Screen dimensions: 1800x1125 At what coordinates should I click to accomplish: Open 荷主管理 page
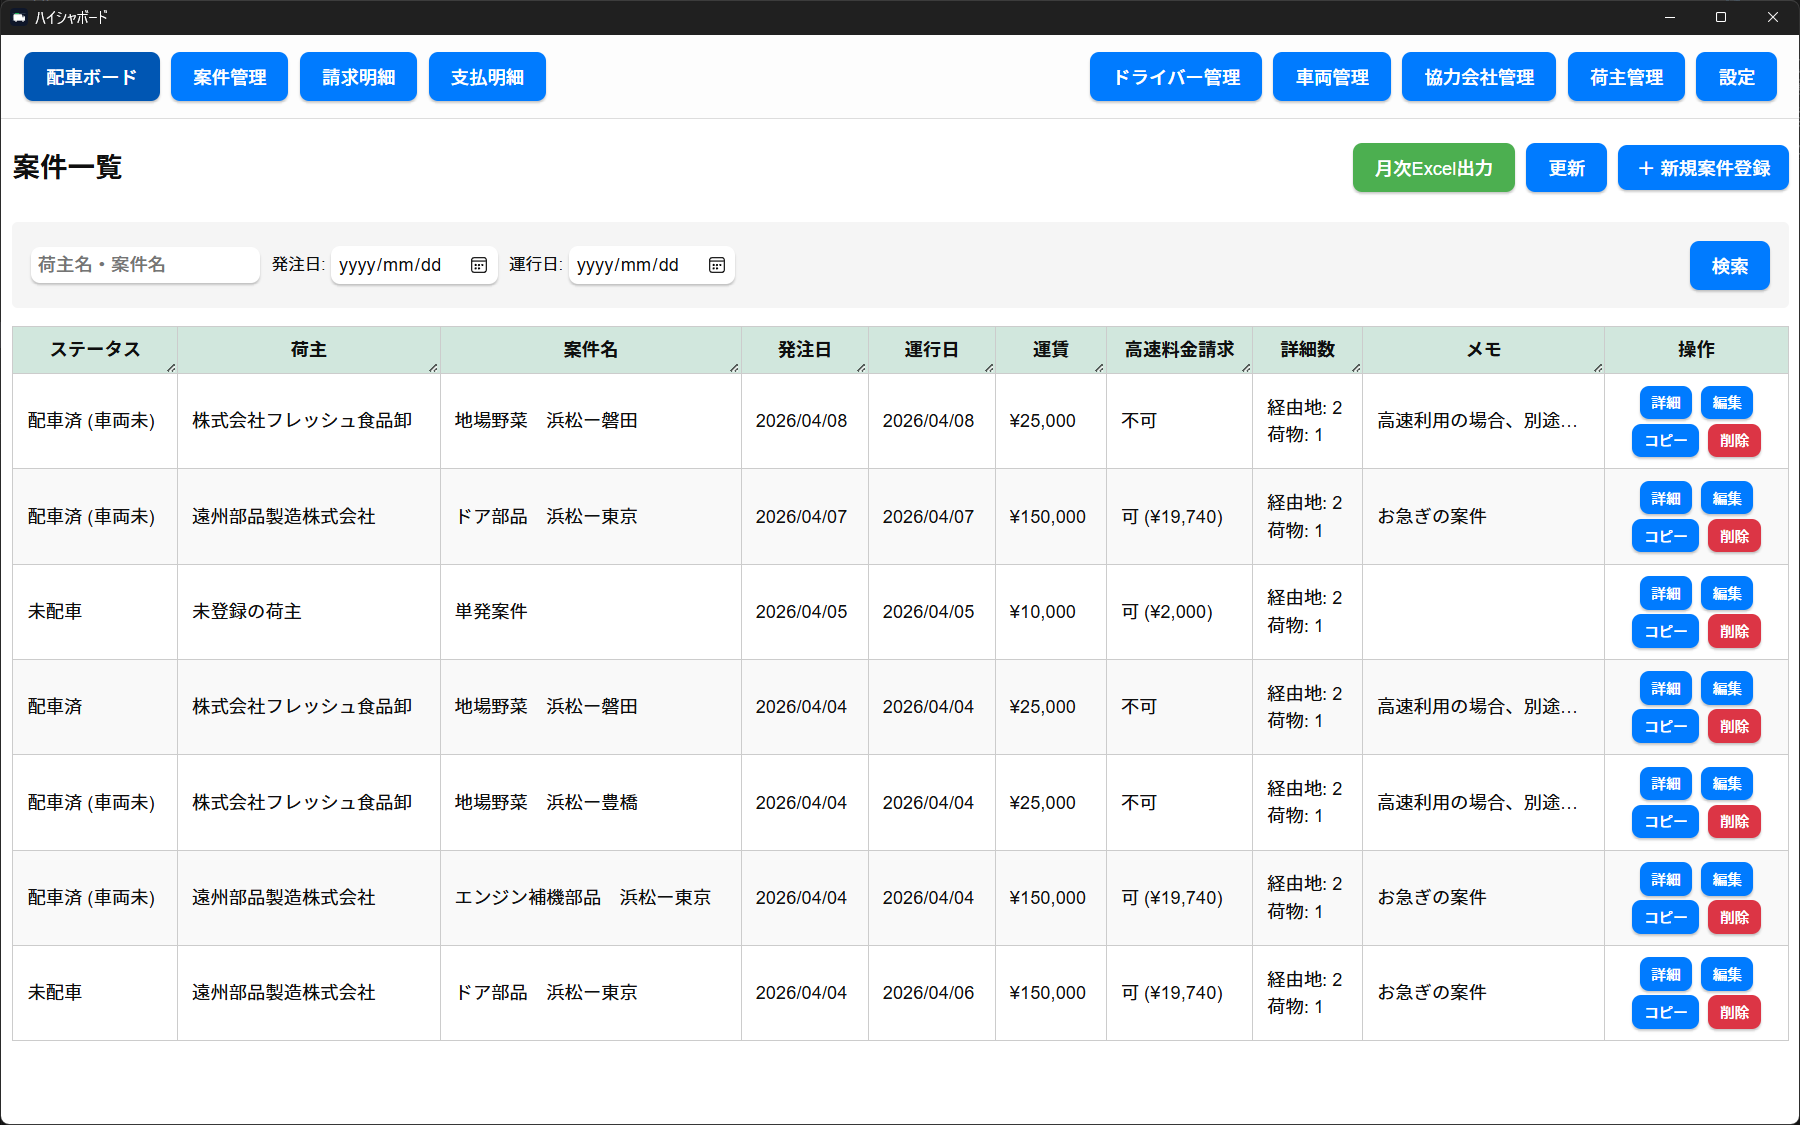[1626, 77]
